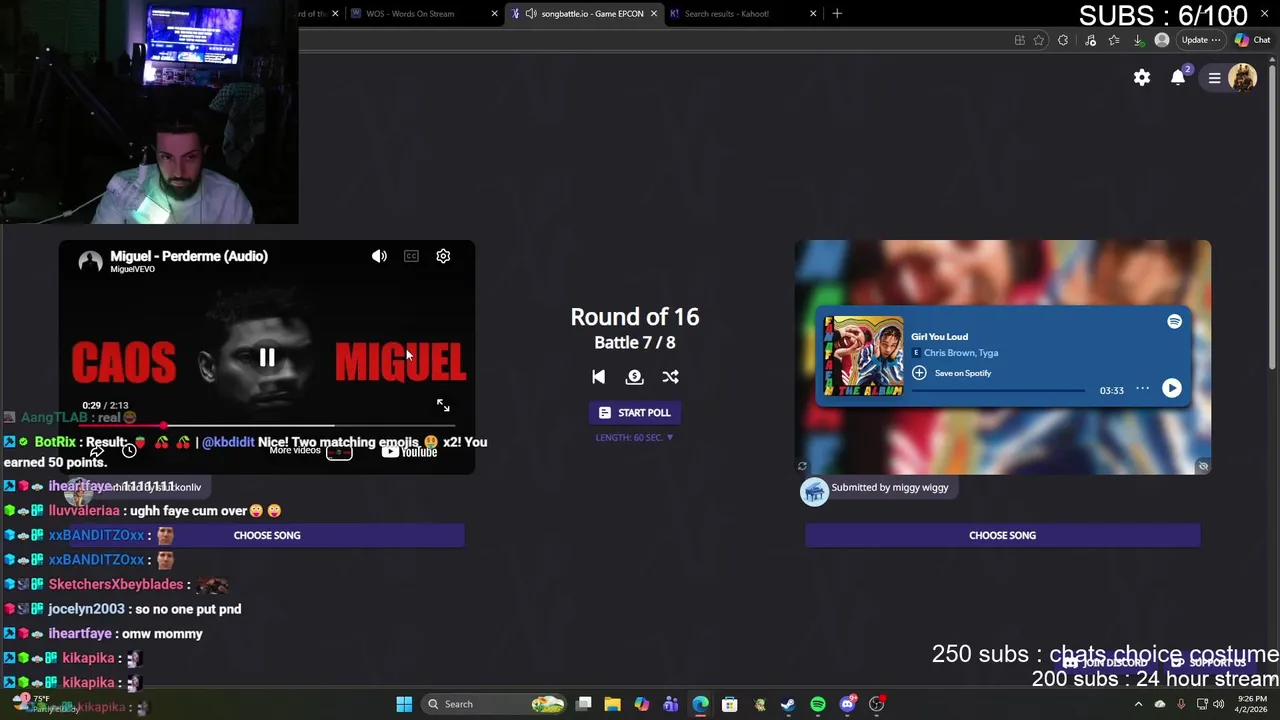Open Girl You Loud album cover
The width and height of the screenshot is (1280, 720).
863,356
